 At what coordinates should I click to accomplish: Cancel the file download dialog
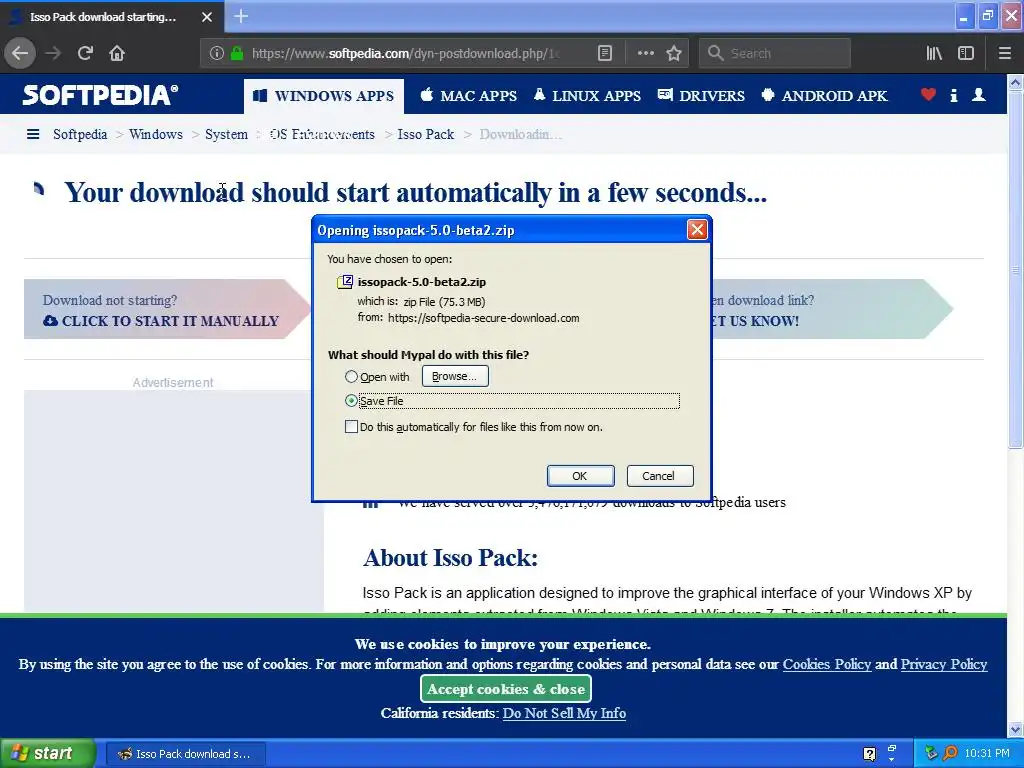660,476
